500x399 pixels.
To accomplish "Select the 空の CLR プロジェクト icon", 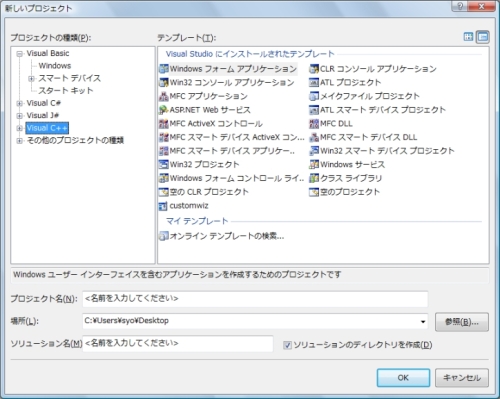I will pyautogui.click(x=164, y=192).
